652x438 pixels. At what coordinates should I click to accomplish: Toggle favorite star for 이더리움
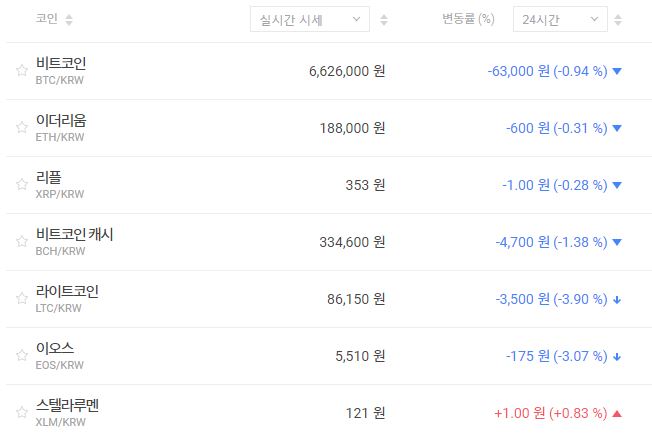click(x=21, y=128)
